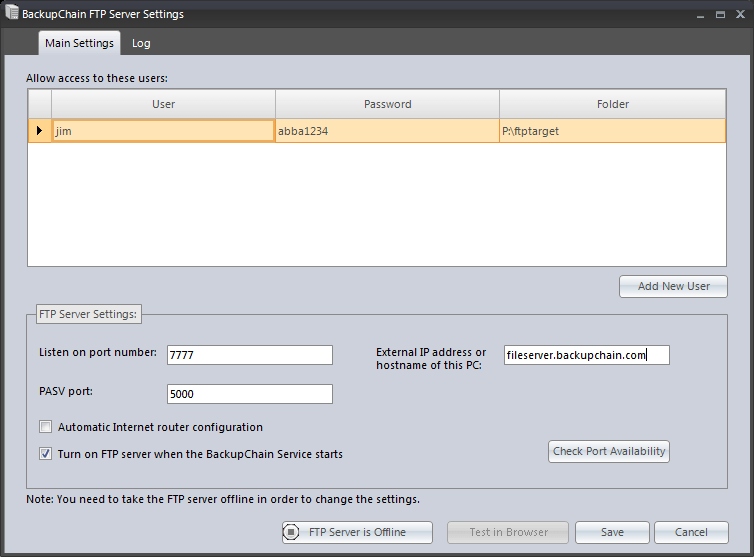Select the folder cell 'P:\ftptarget'
This screenshot has width=754, height=557.
[613, 131]
